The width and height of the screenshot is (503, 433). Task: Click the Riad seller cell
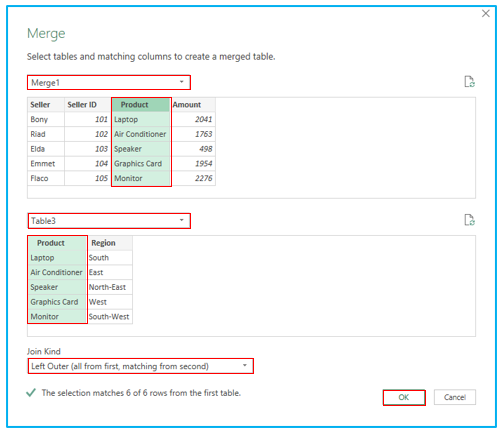click(46, 134)
